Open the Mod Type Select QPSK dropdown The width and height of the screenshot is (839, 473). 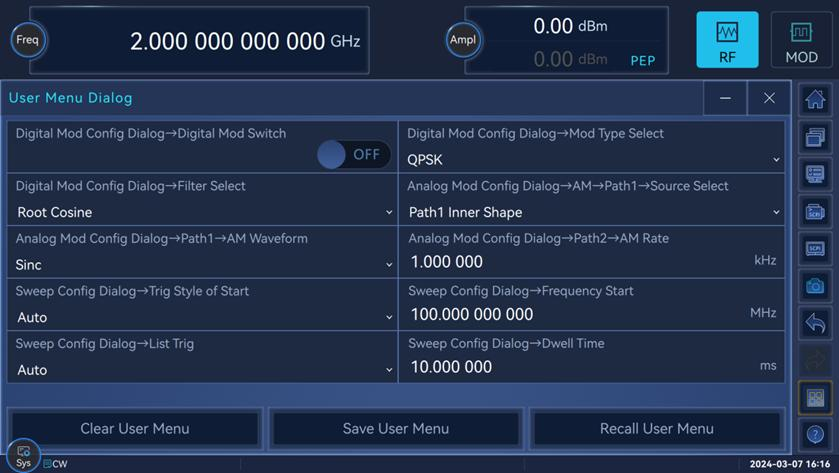[x=592, y=159]
